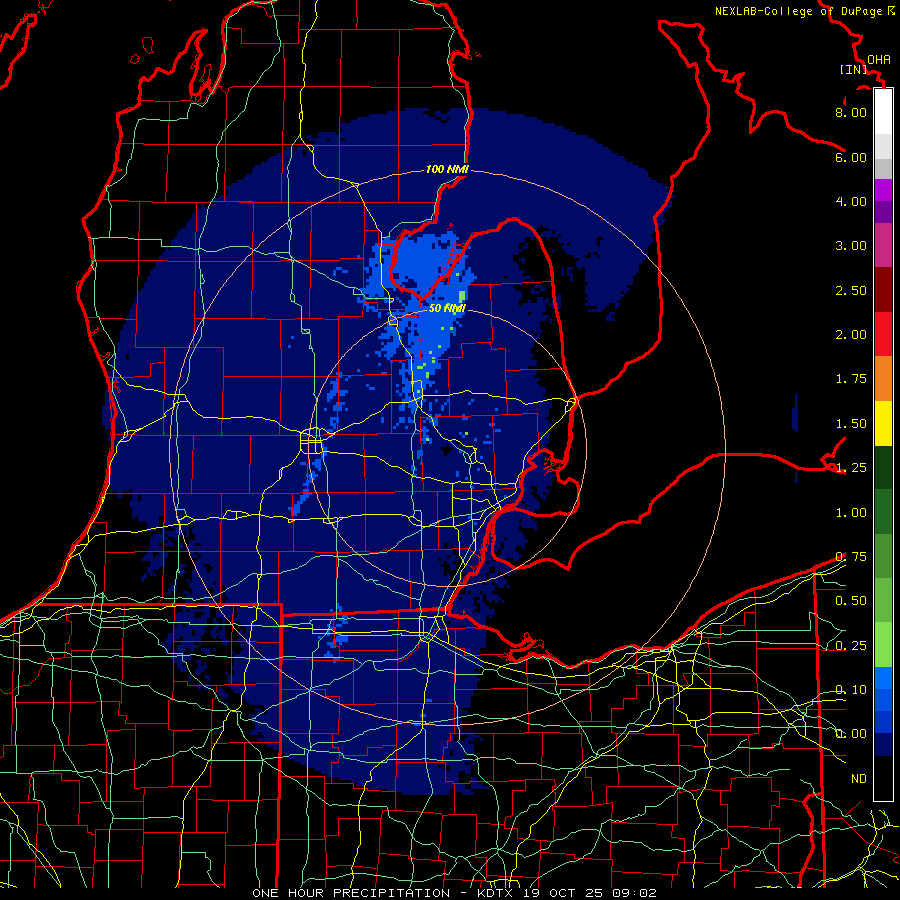This screenshot has height=900, width=900.
Task: Click the 1.00 scale value
Action: point(851,513)
